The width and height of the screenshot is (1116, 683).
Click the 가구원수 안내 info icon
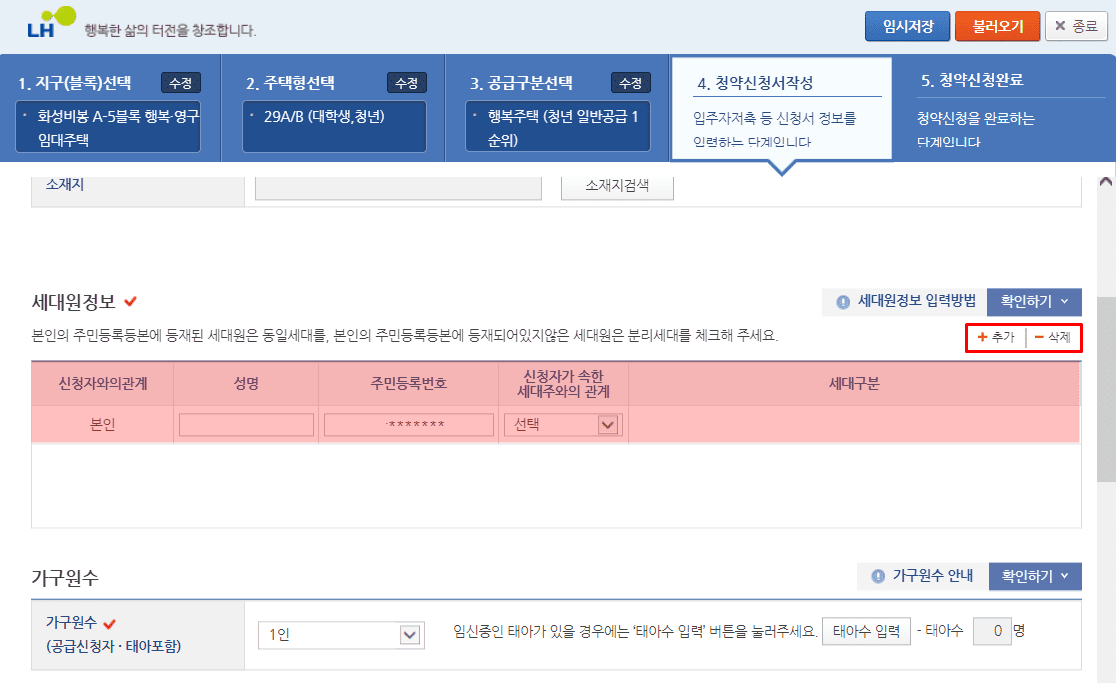(878, 576)
